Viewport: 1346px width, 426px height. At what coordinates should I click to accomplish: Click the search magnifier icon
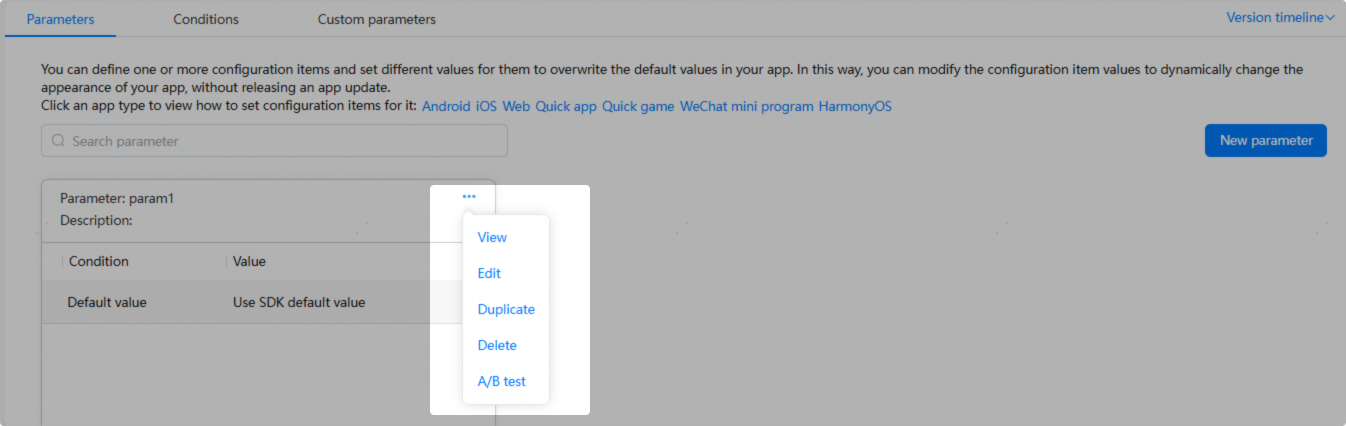point(58,141)
